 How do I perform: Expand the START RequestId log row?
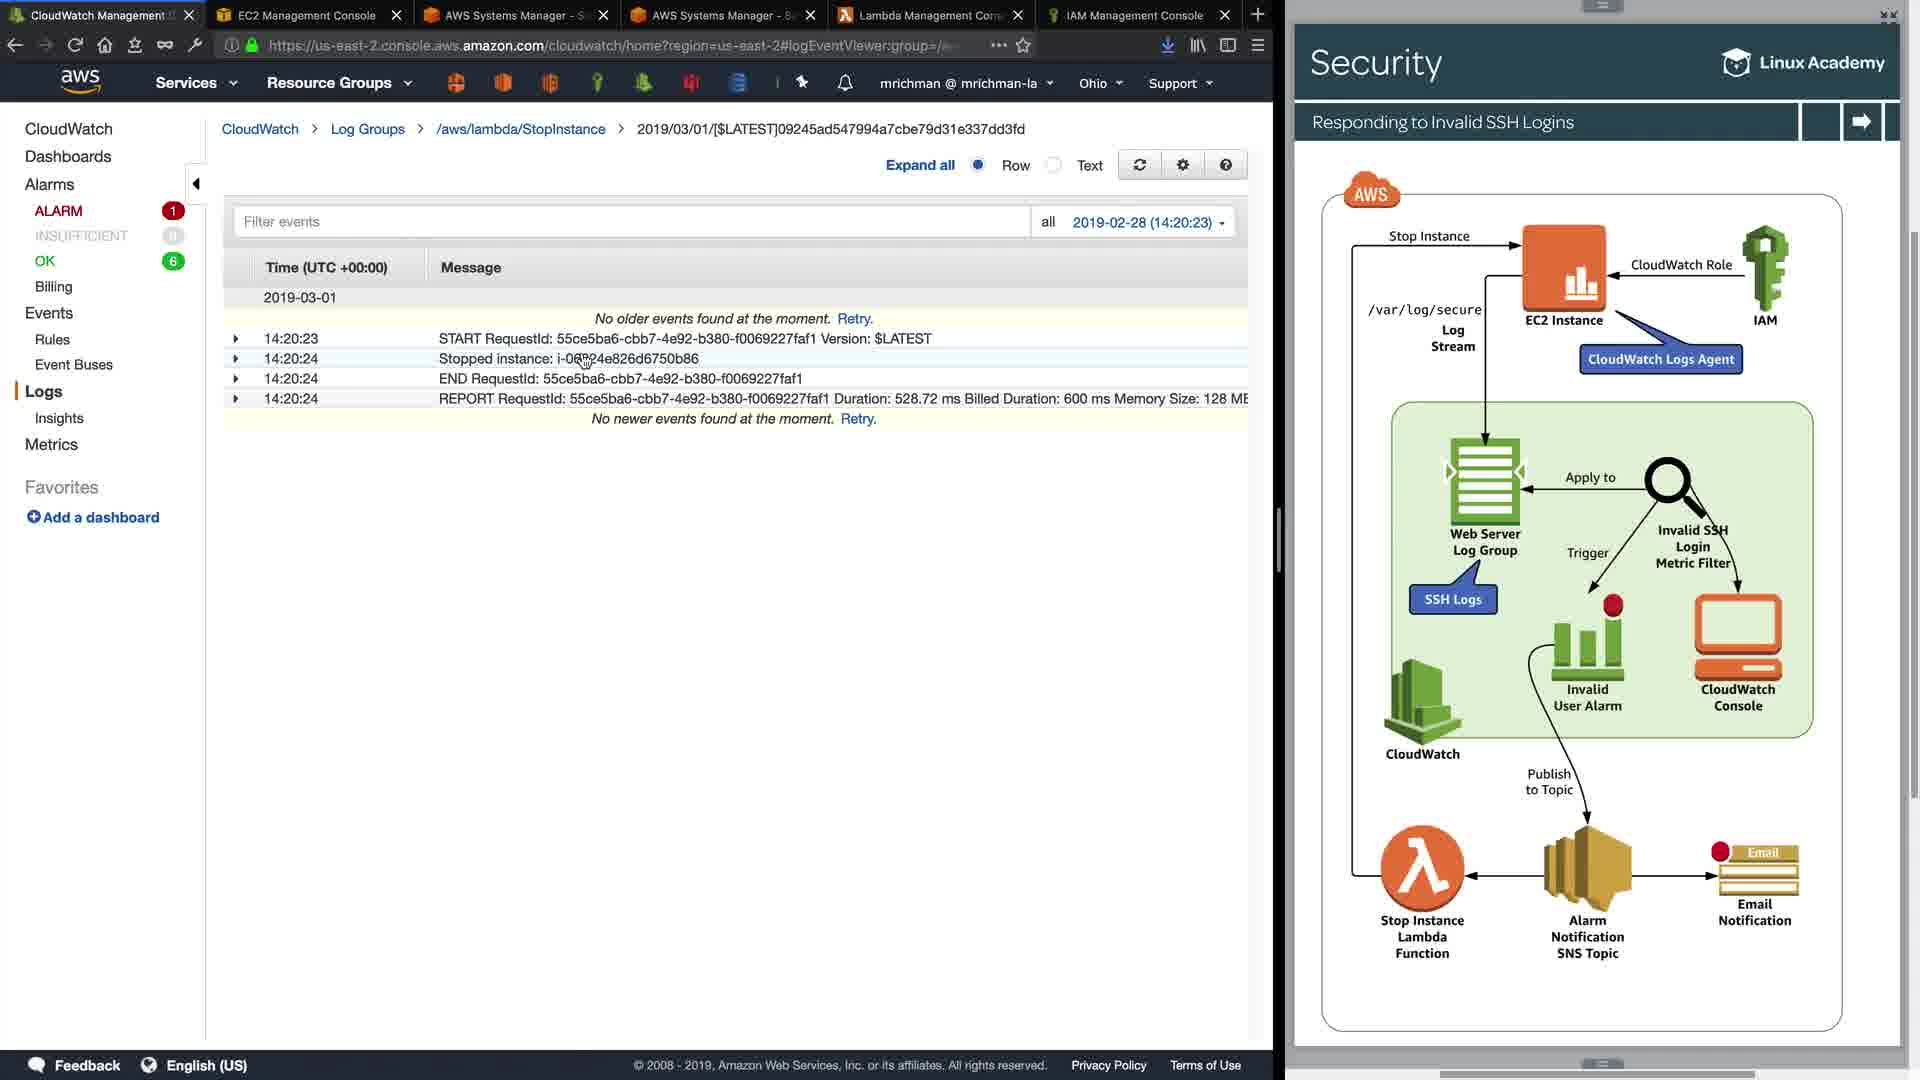[x=236, y=339]
